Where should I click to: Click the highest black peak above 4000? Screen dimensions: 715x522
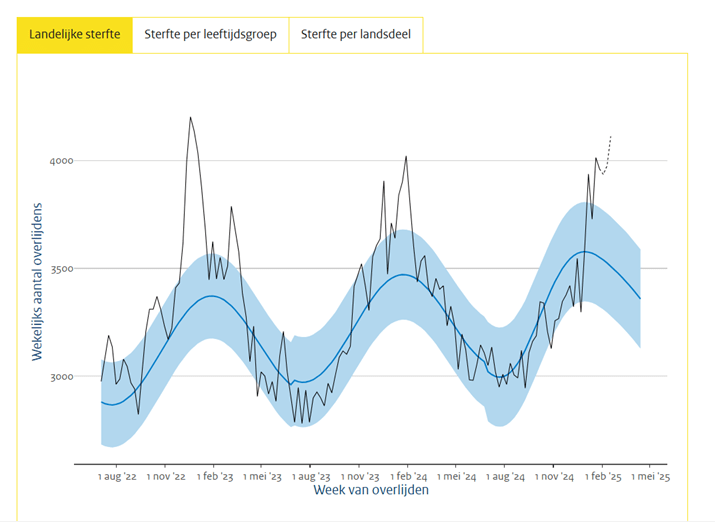click(x=190, y=118)
